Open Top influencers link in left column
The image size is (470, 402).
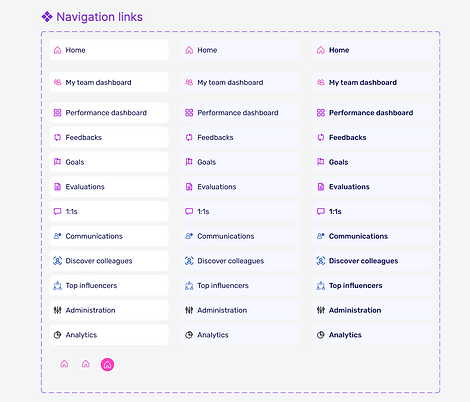click(109, 285)
